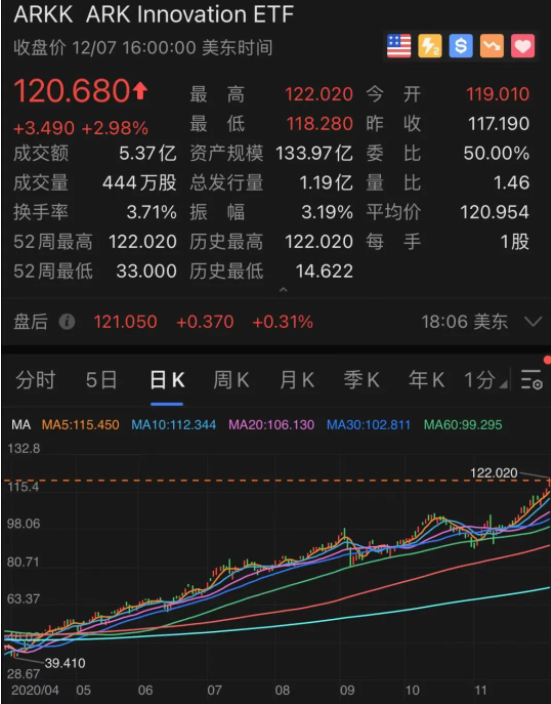Tap the 52周最低 value 33.000

(146, 271)
